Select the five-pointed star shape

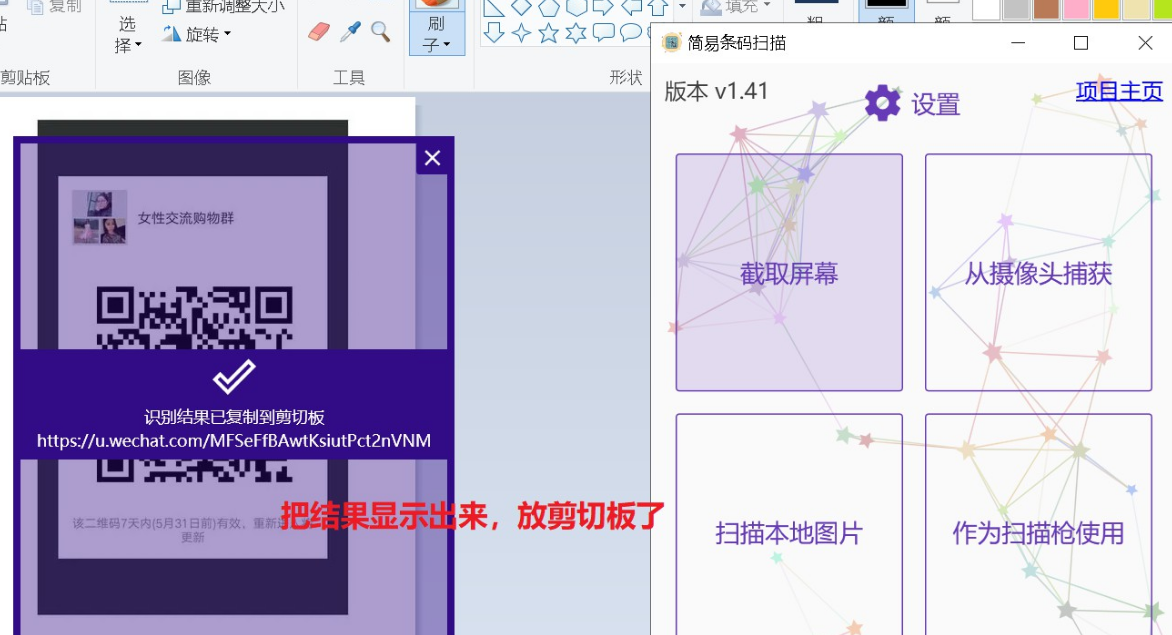click(x=548, y=31)
